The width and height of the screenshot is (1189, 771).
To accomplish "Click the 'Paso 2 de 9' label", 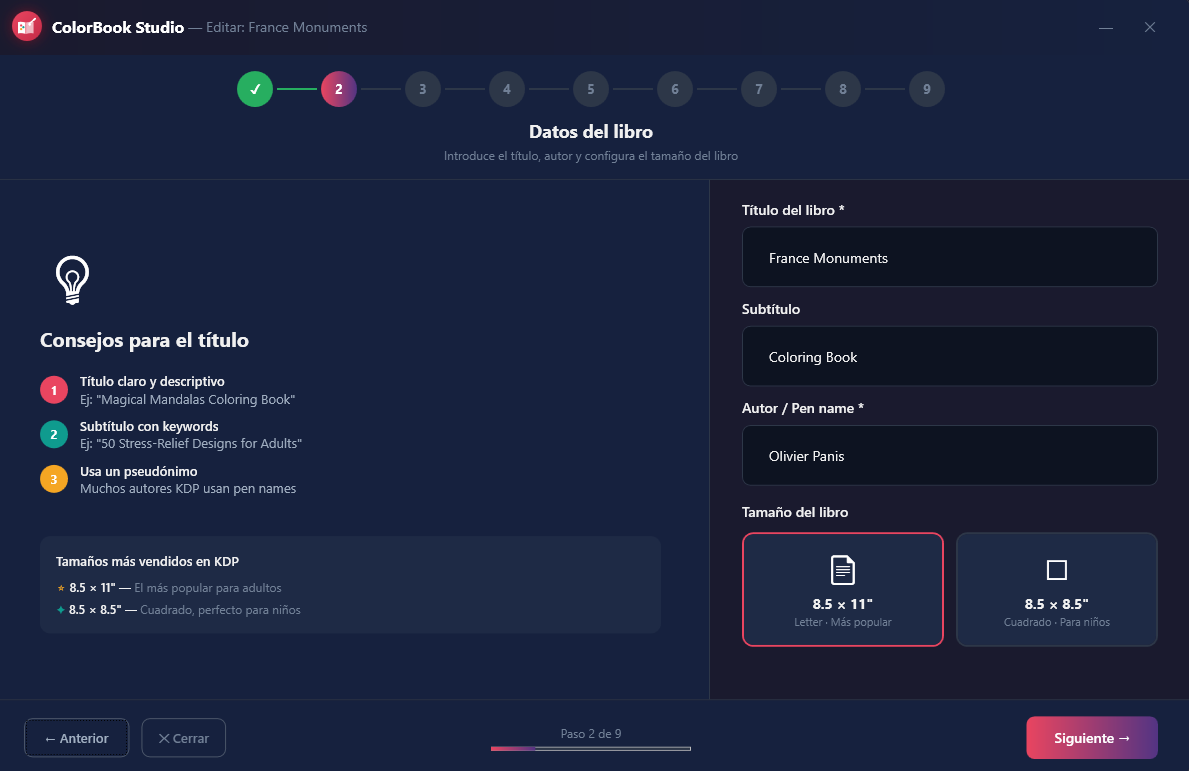I will click(591, 733).
